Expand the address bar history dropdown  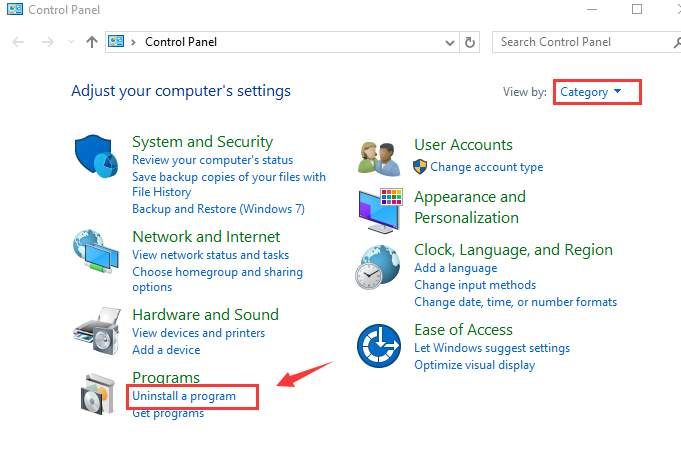[x=450, y=42]
